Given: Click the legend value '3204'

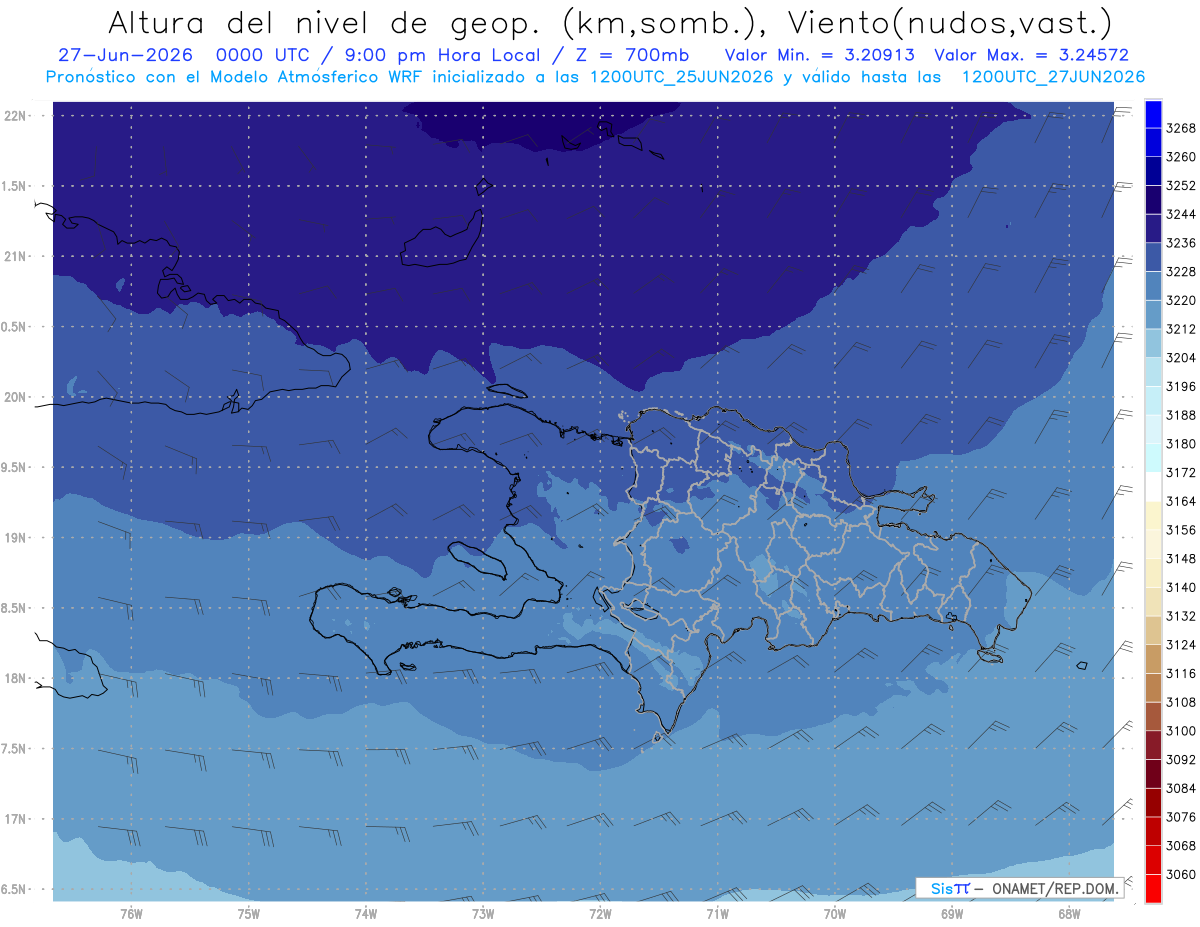Looking at the screenshot, I should point(1181,358).
